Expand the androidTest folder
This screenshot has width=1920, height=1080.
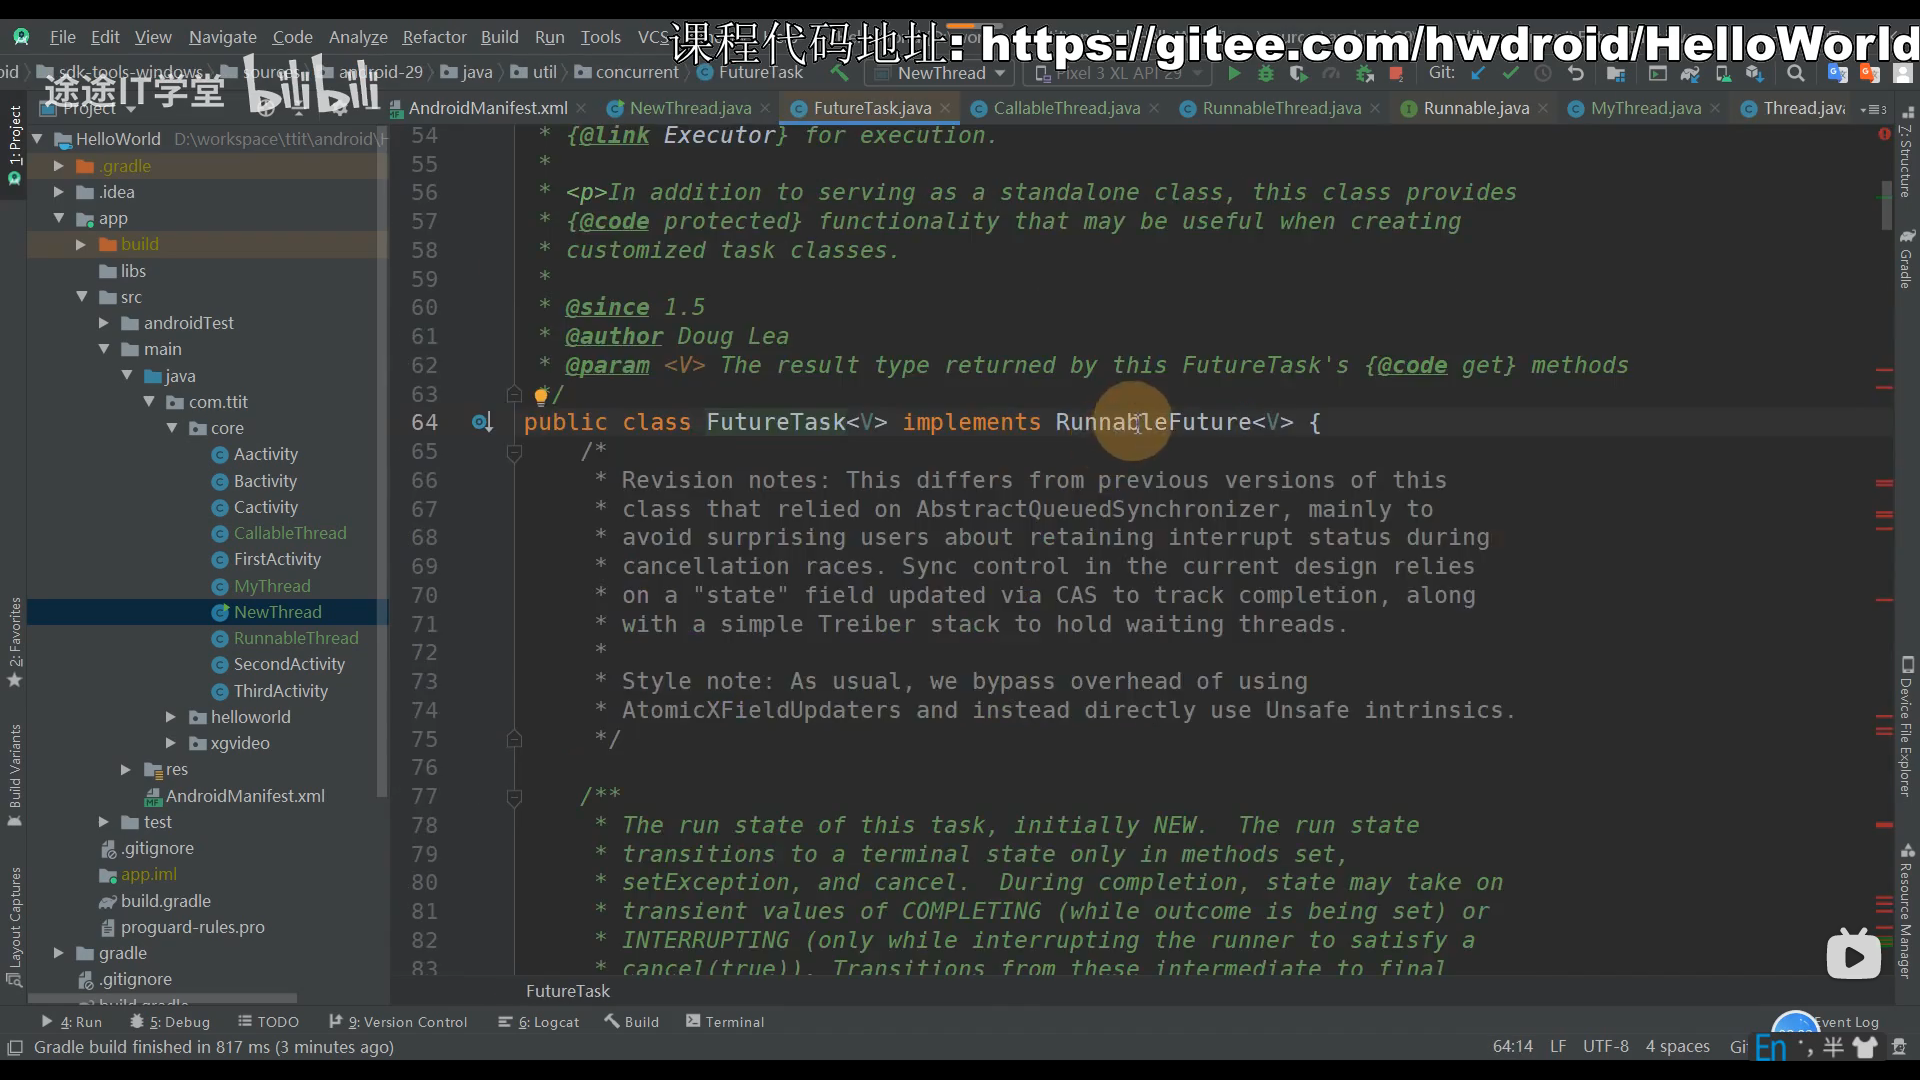pyautogui.click(x=104, y=323)
